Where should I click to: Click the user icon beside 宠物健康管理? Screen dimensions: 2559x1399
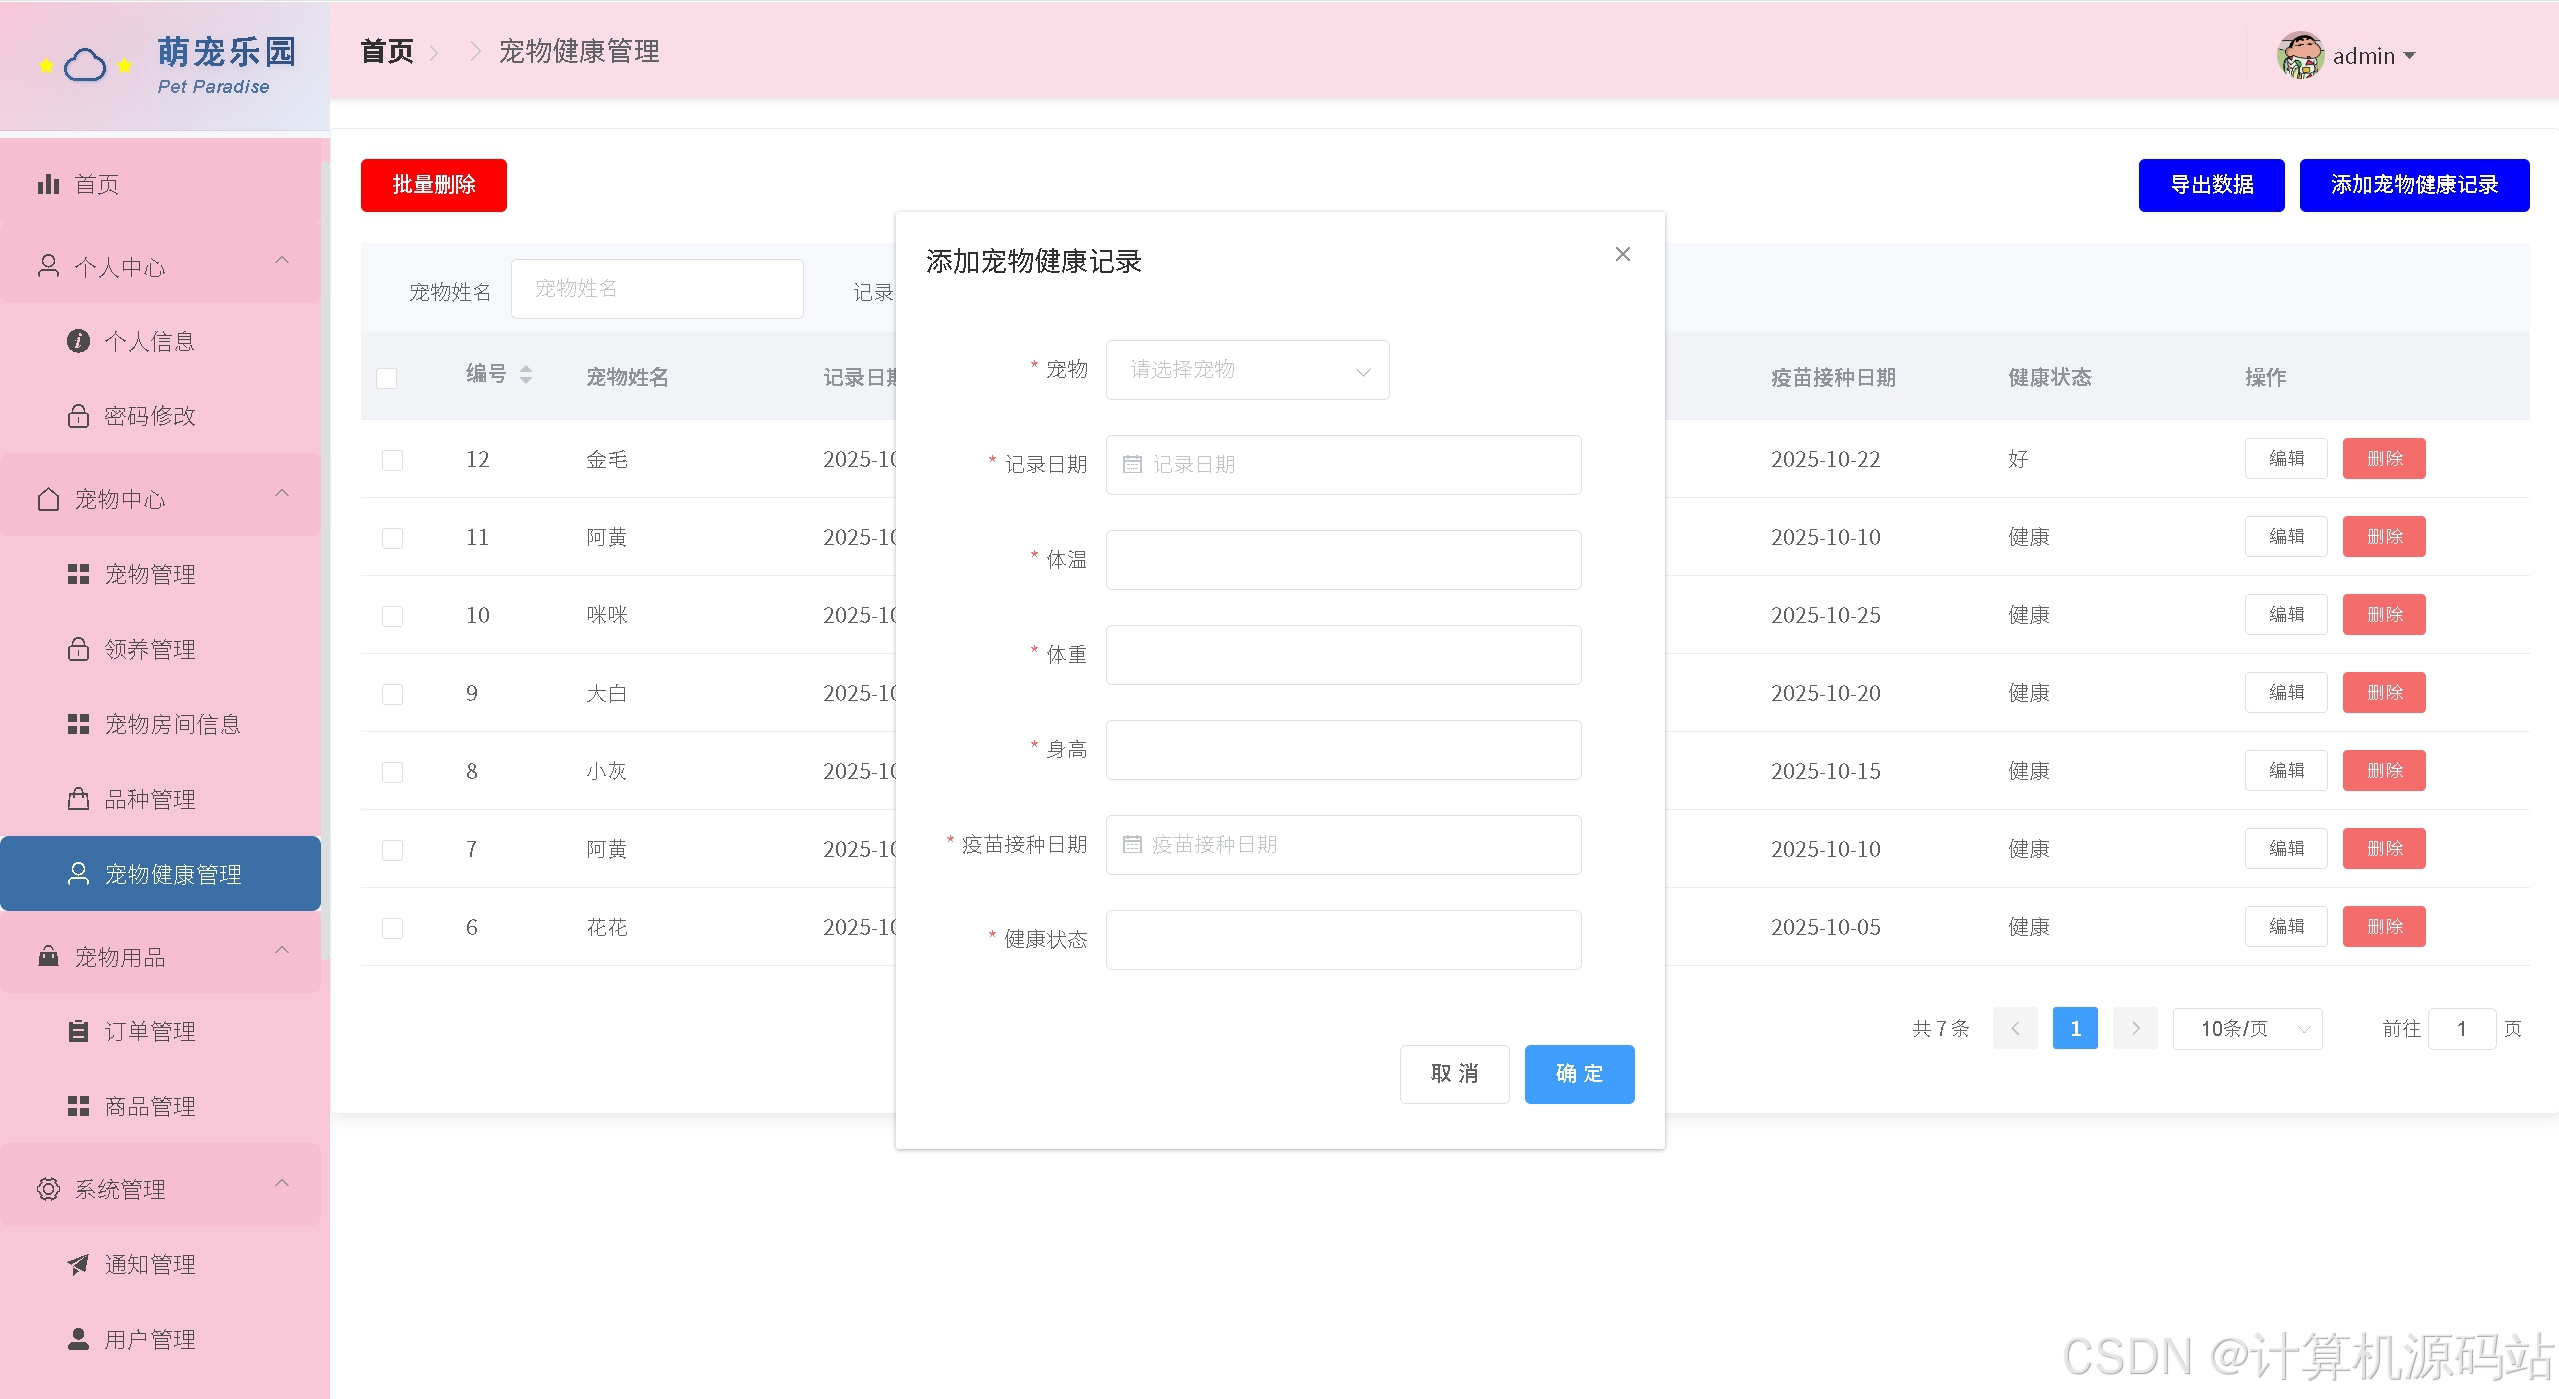pos(78,874)
